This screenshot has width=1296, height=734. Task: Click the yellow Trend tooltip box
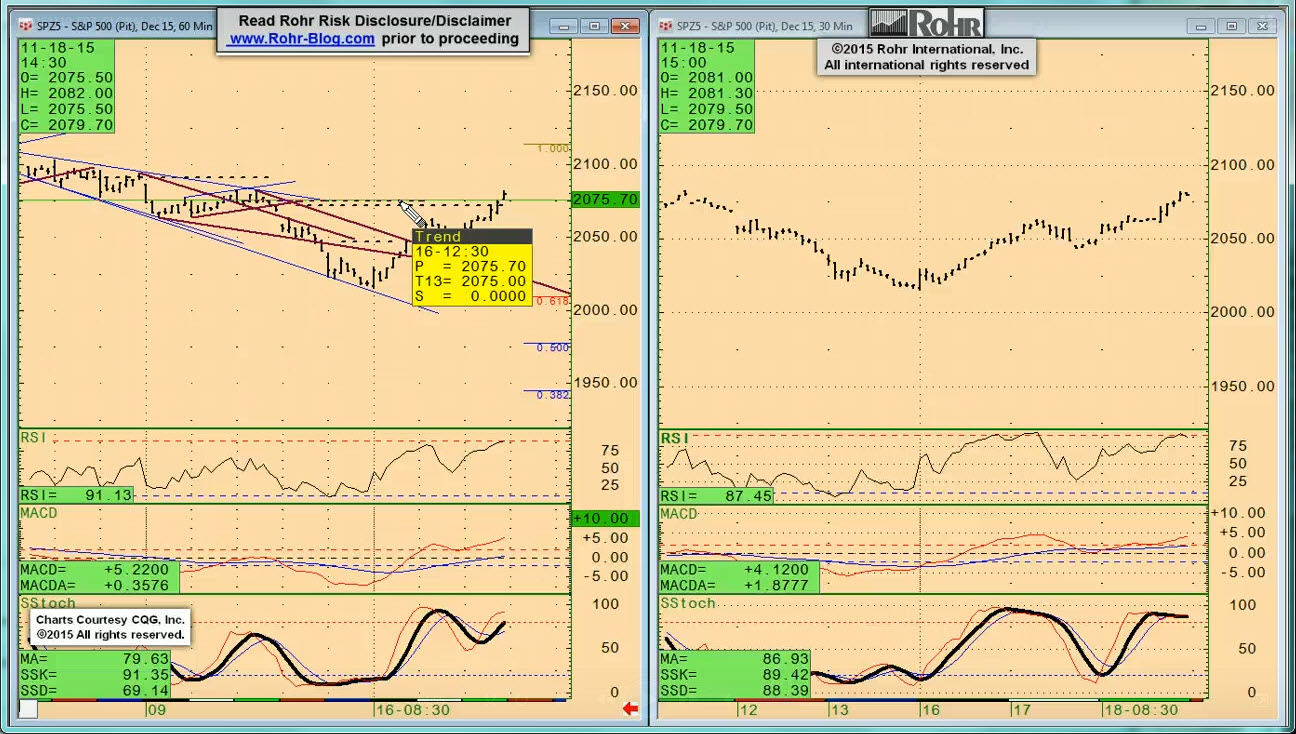tap(471, 267)
